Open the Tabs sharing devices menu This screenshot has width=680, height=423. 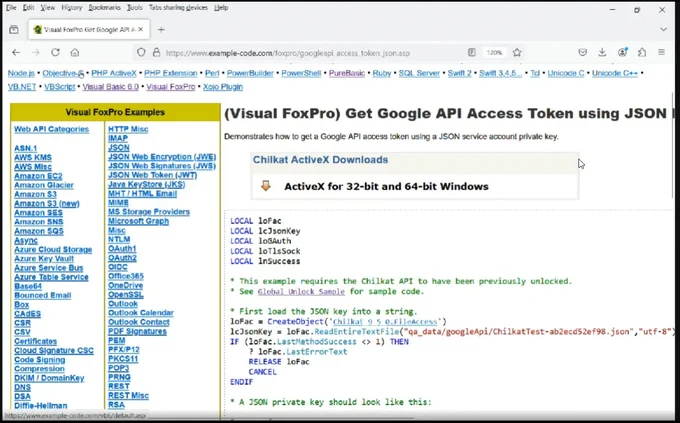point(178,8)
